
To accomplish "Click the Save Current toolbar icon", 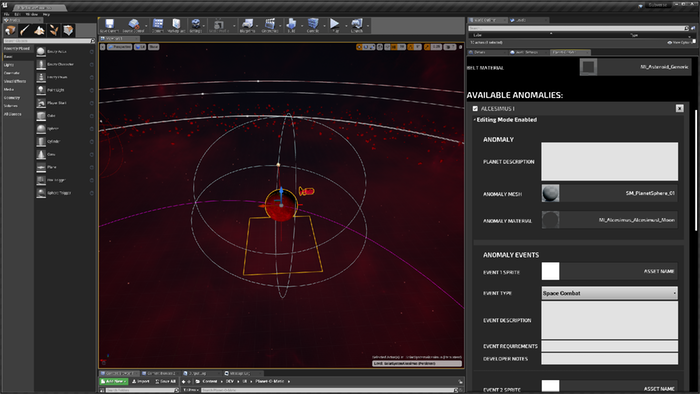I will point(109,25).
